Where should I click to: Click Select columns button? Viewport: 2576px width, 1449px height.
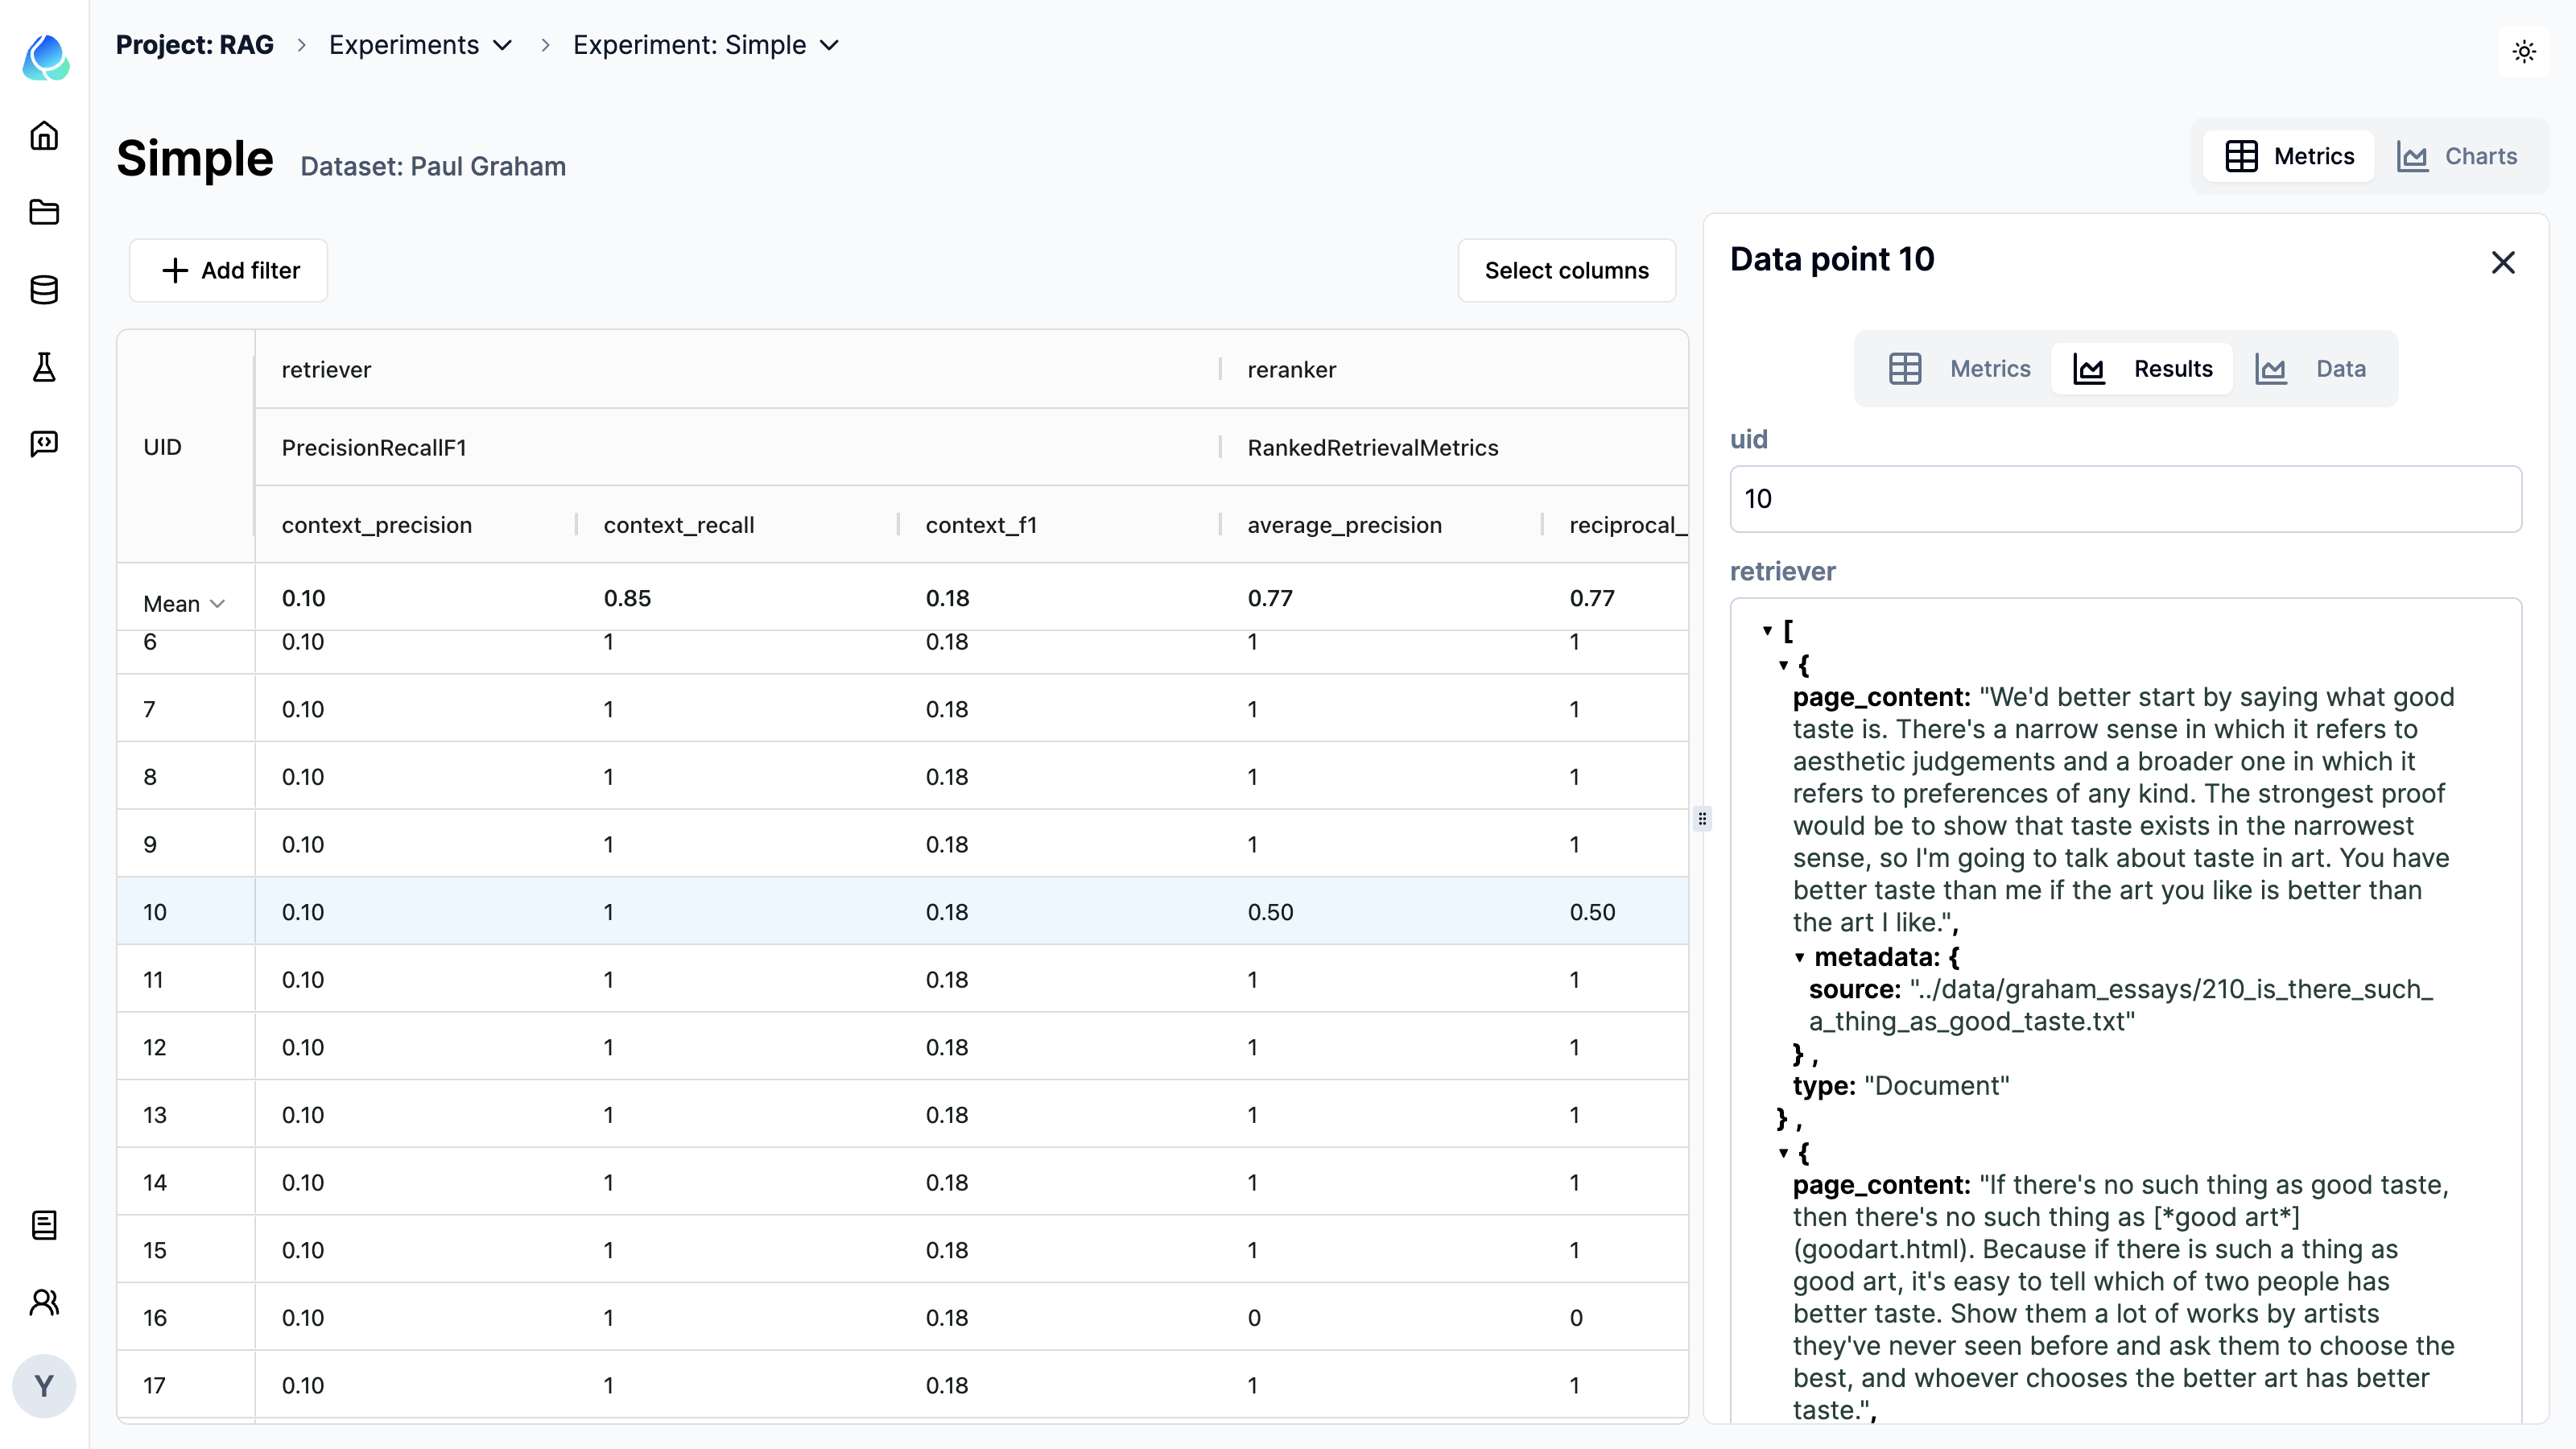coord(1566,269)
